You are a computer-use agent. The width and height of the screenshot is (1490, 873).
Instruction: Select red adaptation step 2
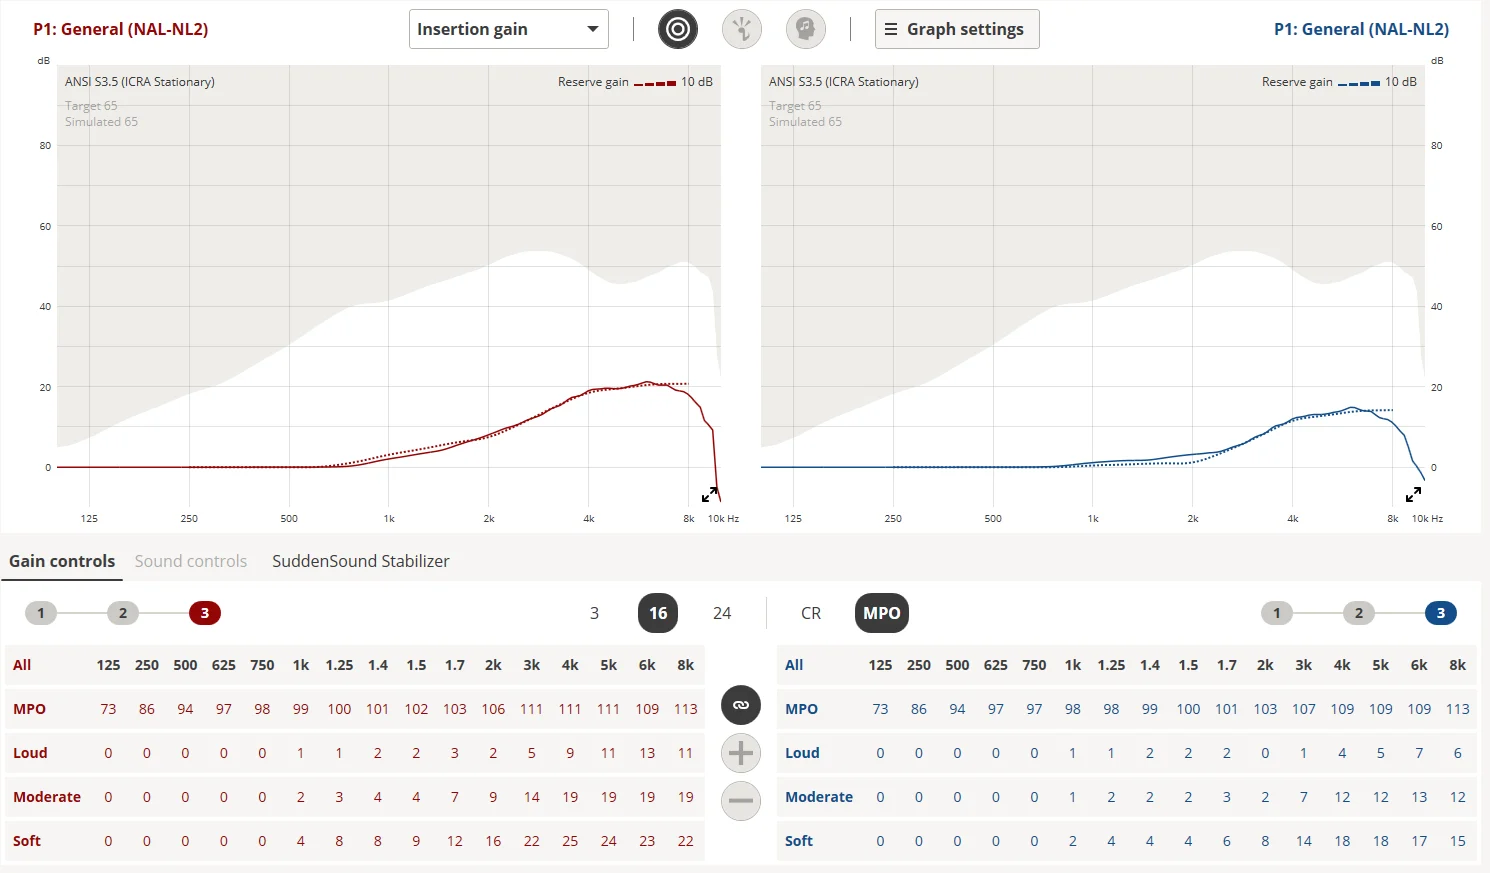pos(123,613)
